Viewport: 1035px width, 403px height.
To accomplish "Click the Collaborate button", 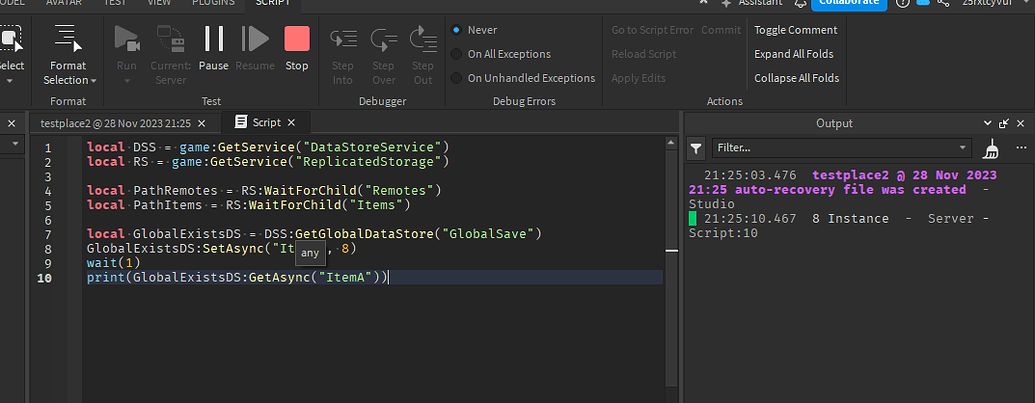I will pyautogui.click(x=849, y=3).
